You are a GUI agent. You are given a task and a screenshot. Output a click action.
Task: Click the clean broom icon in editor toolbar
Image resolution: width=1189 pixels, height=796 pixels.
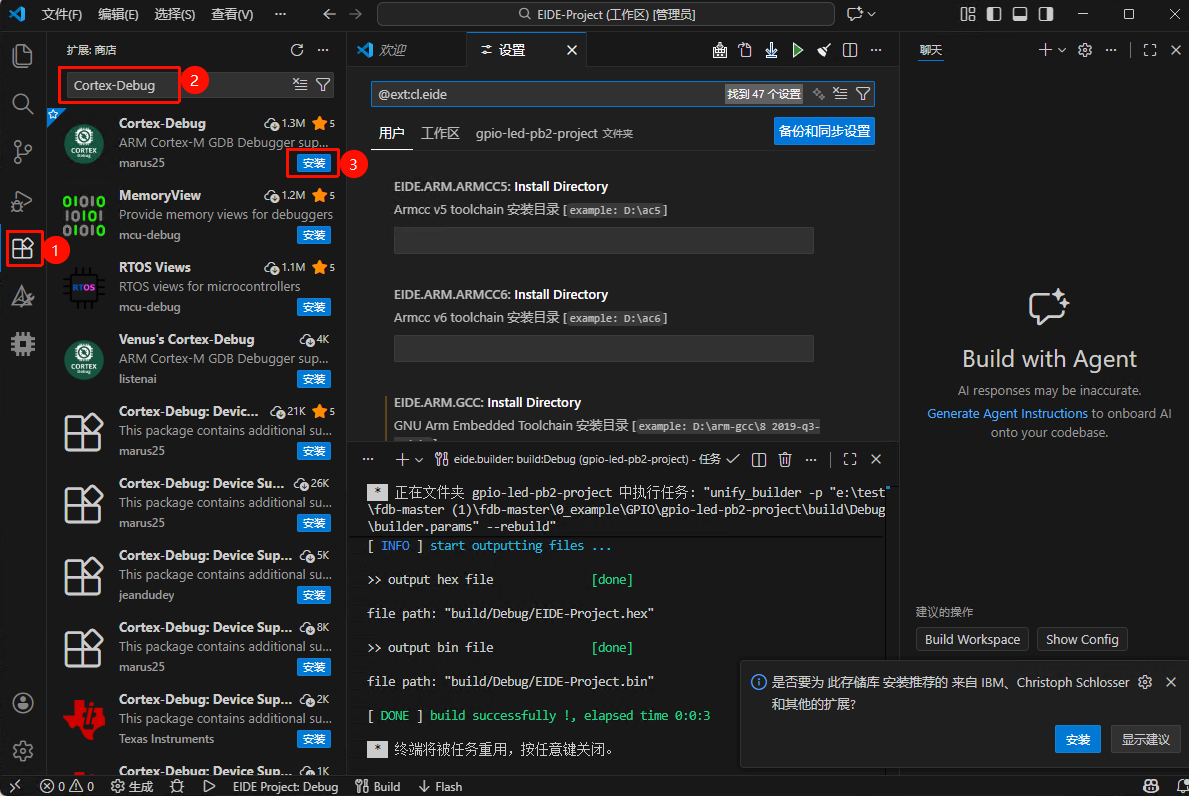[x=823, y=50]
